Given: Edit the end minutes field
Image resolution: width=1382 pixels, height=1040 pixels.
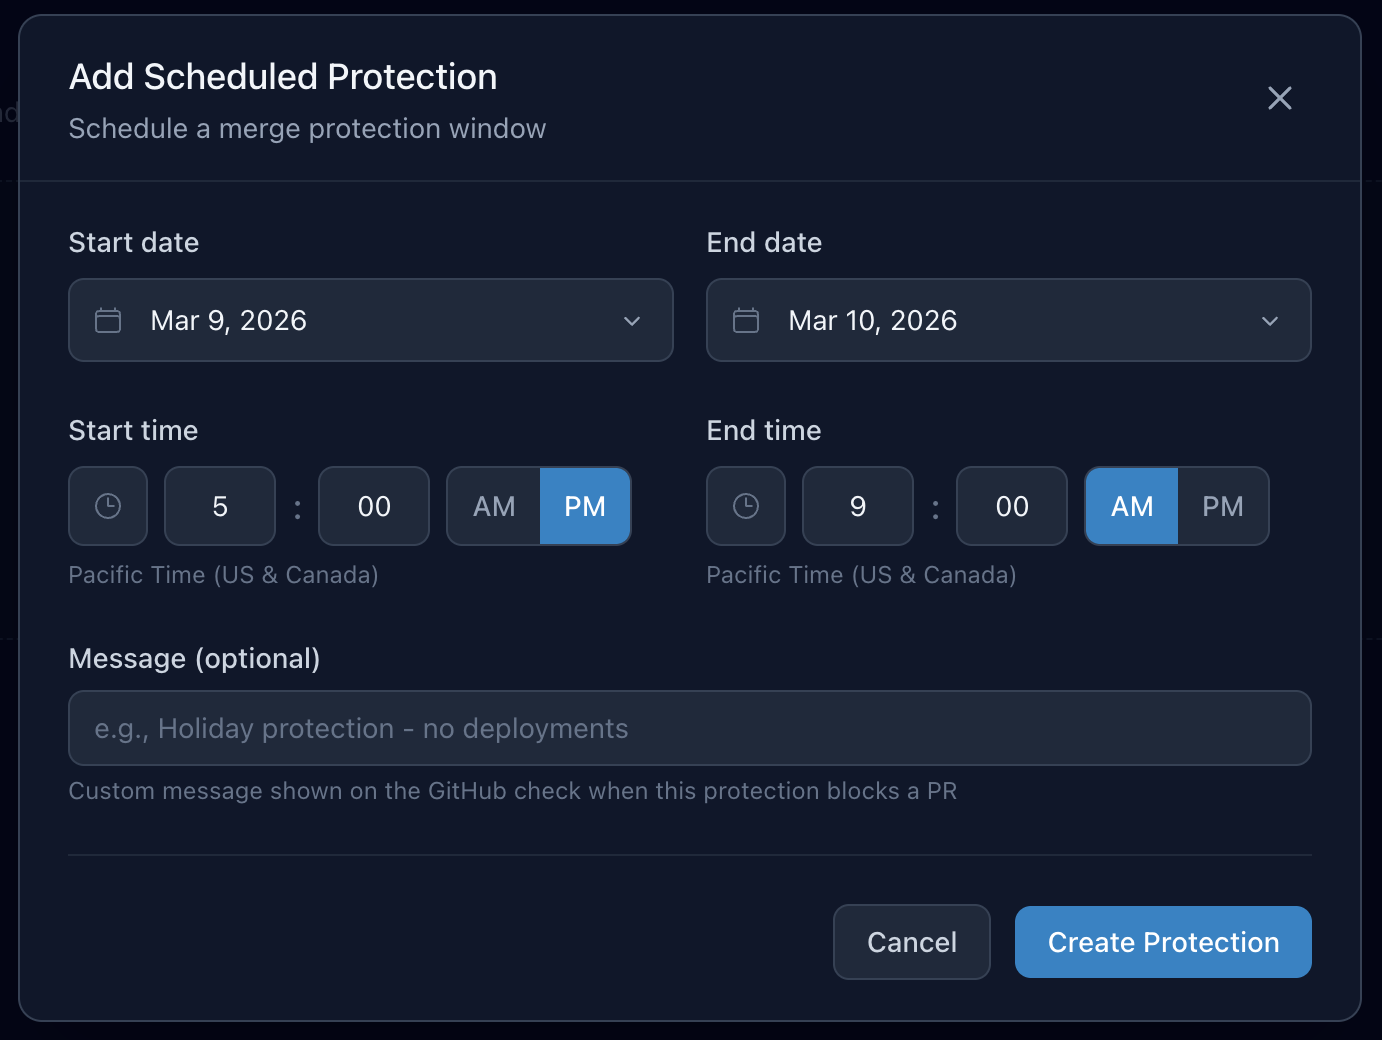Looking at the screenshot, I should coord(1011,506).
